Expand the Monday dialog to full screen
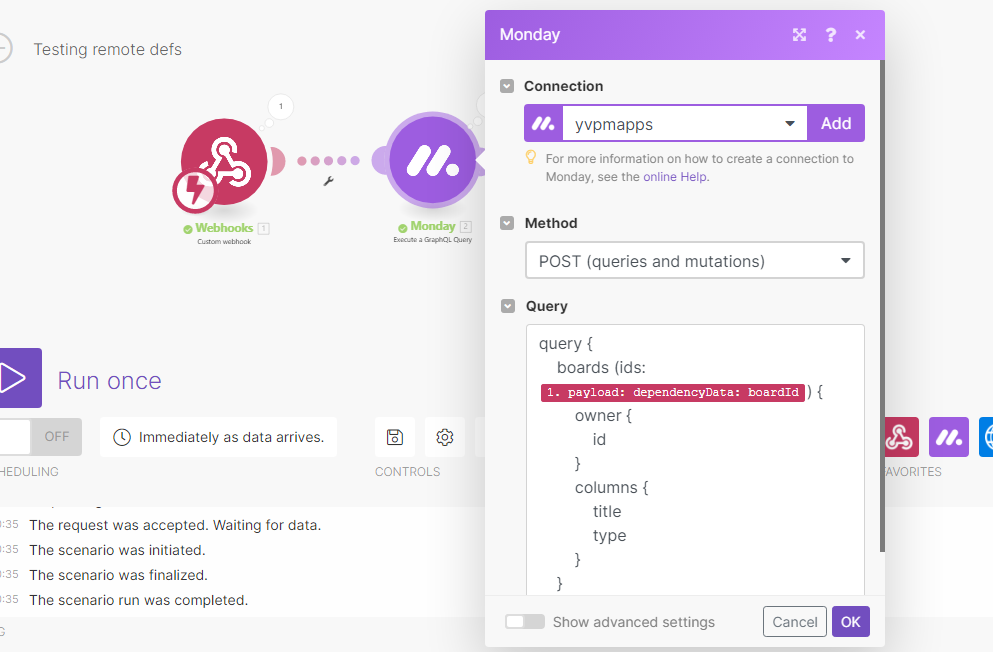Screen dimensions: 993x652 (x=799, y=35)
